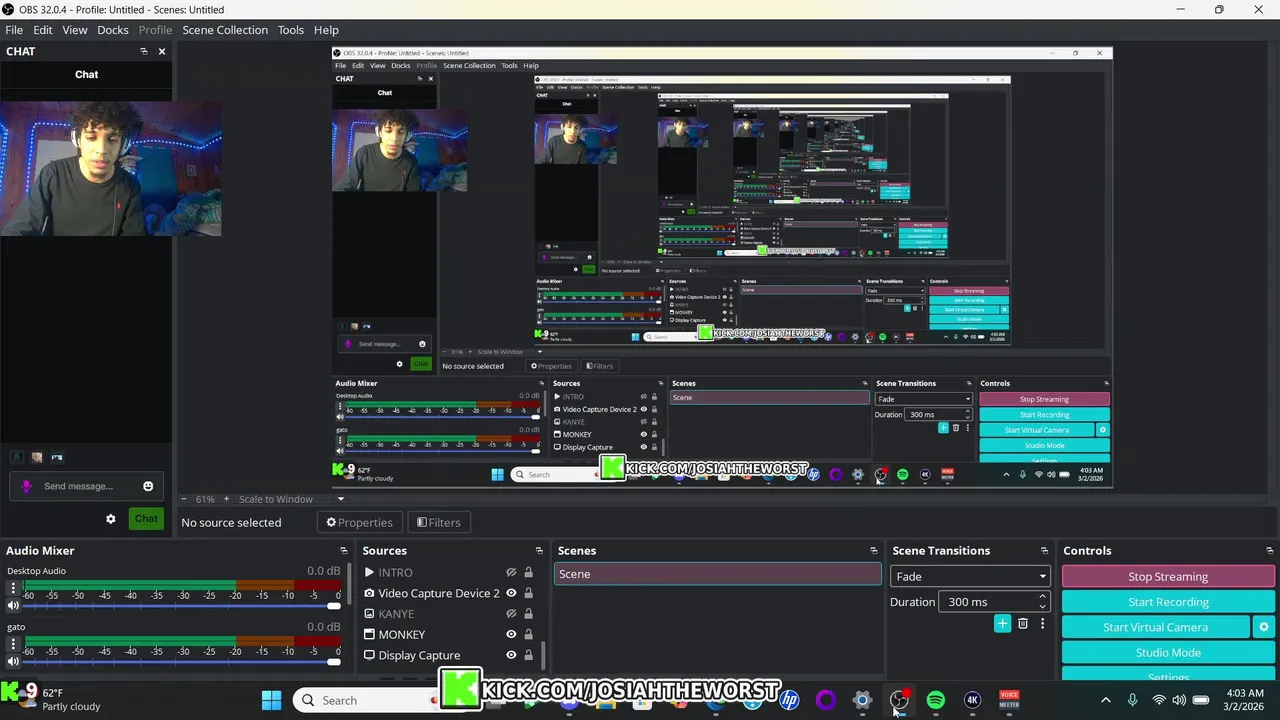The width and height of the screenshot is (1280, 720).
Task: Pop out the Scene Transitions dock
Action: pyautogui.click(x=1044, y=551)
